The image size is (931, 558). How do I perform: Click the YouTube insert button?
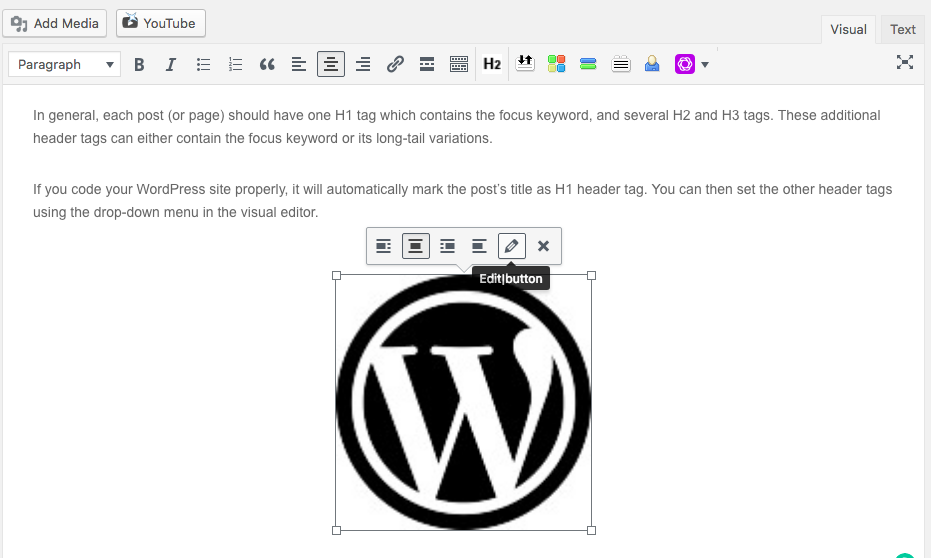tap(160, 23)
